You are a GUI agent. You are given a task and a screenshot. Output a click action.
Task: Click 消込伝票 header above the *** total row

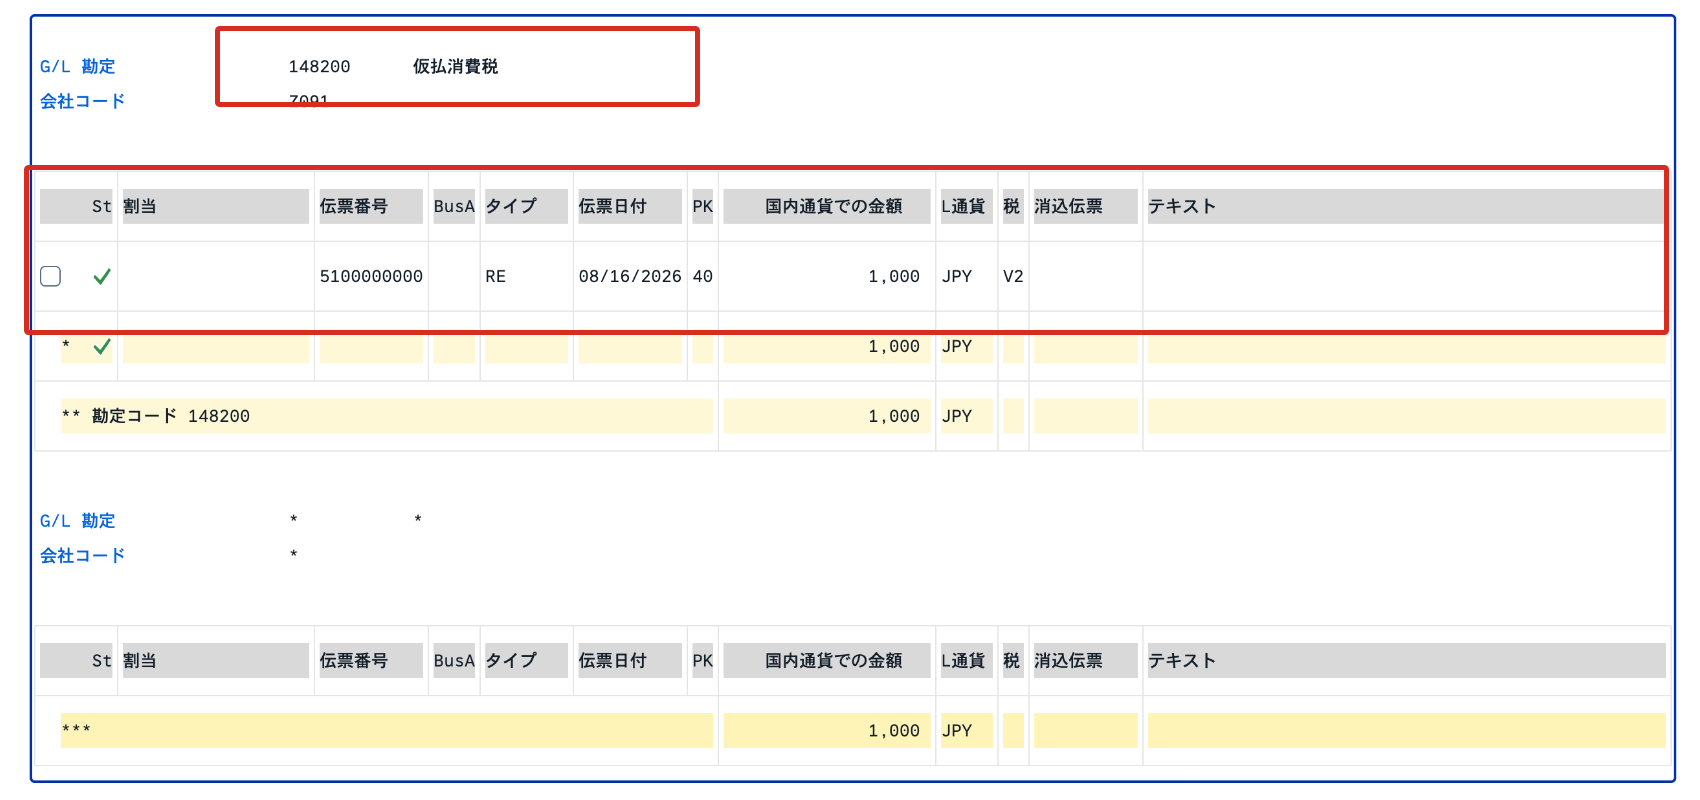click(x=1086, y=660)
